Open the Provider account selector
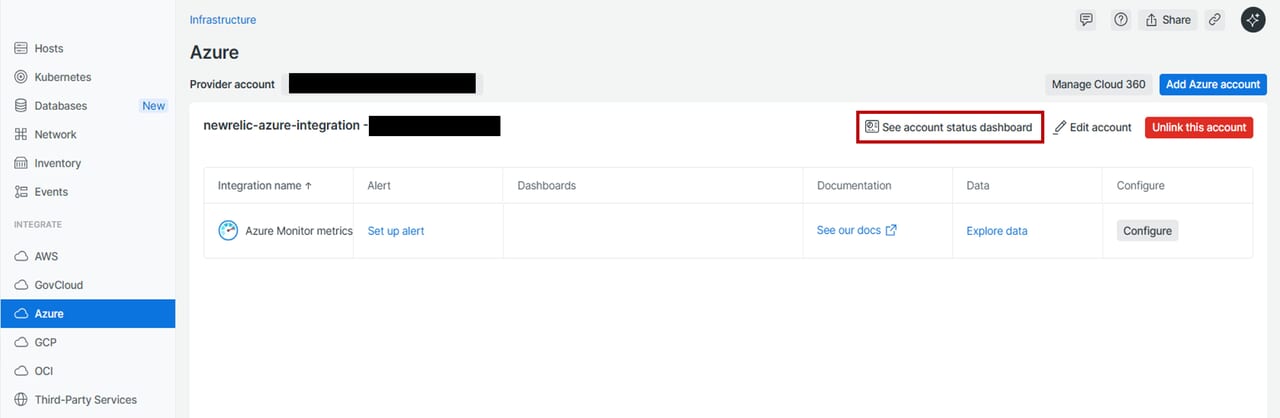 (x=381, y=84)
